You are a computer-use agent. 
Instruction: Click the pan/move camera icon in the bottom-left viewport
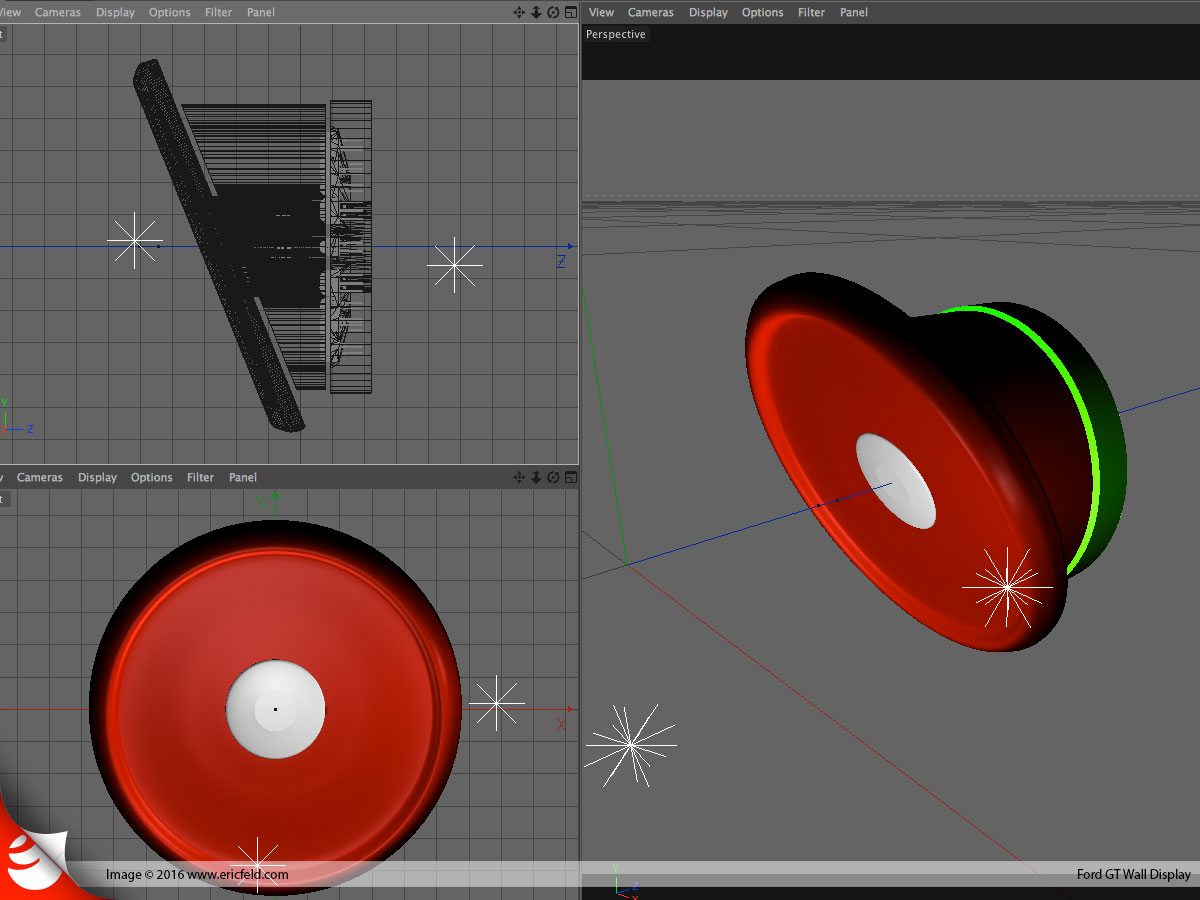coord(519,477)
